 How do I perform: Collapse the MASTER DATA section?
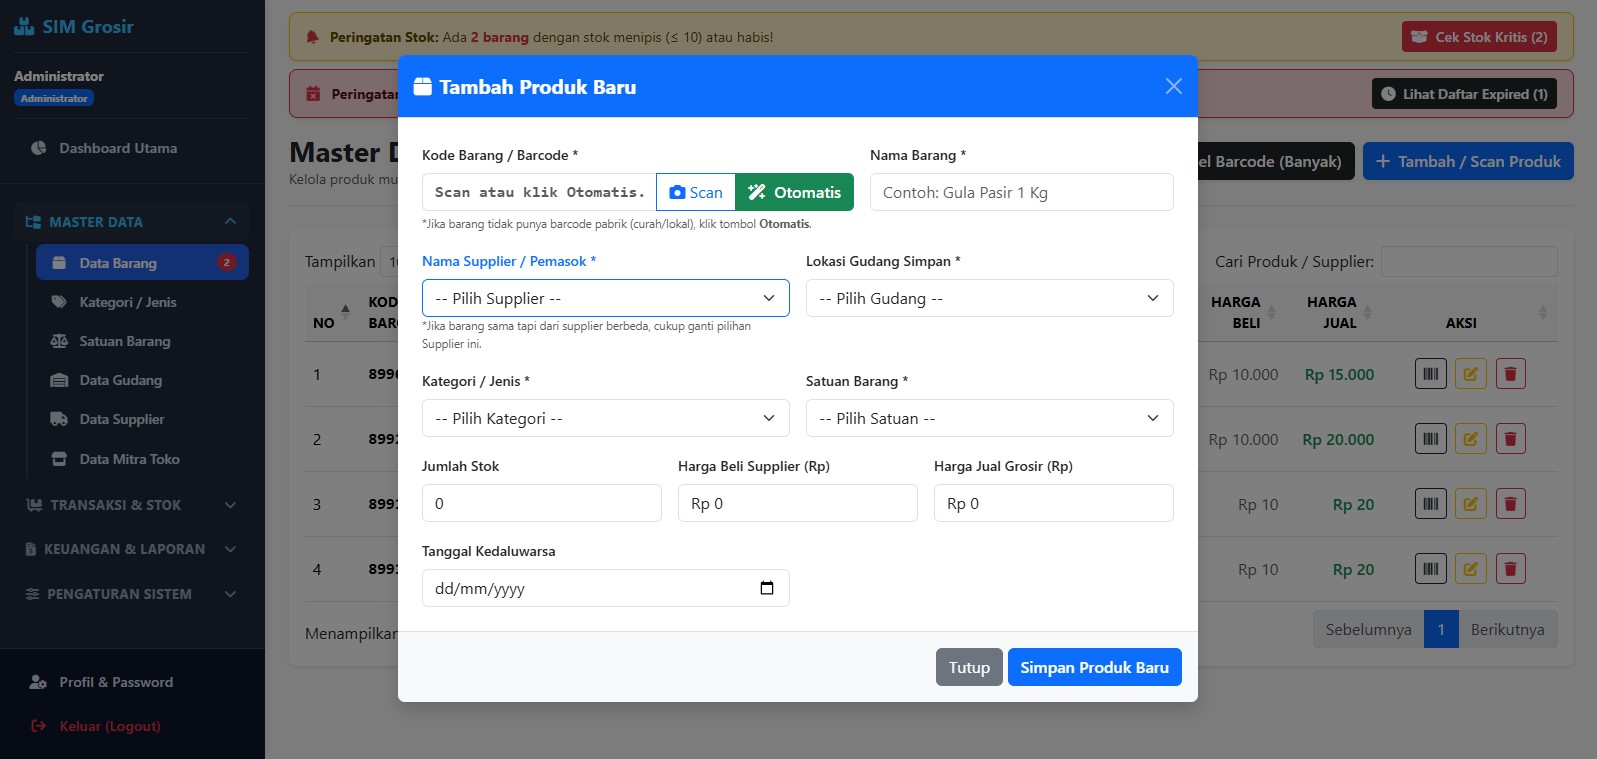click(x=132, y=222)
